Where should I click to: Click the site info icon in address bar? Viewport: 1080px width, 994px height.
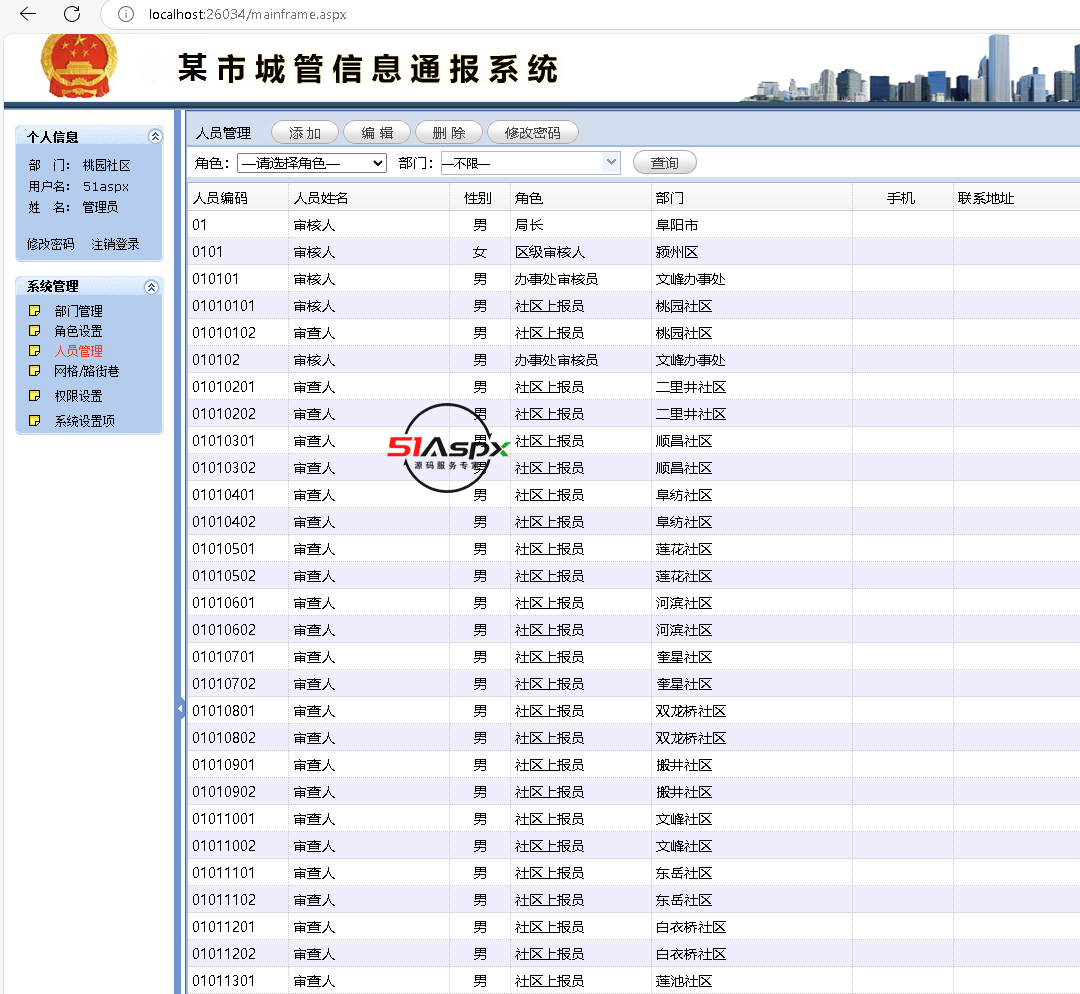coord(125,14)
